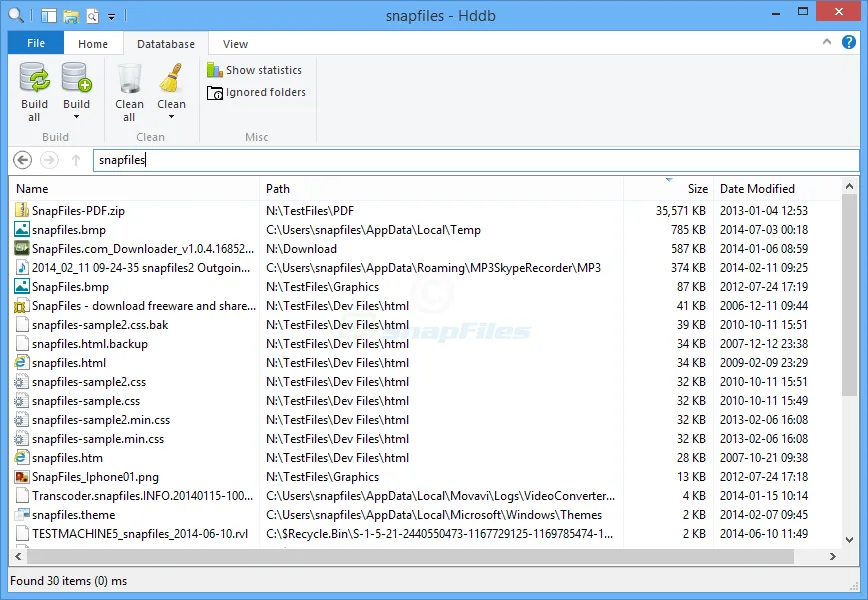Select snapfiles-sample.min.css
Image resolution: width=868 pixels, height=600 pixels.
(x=425, y=439)
